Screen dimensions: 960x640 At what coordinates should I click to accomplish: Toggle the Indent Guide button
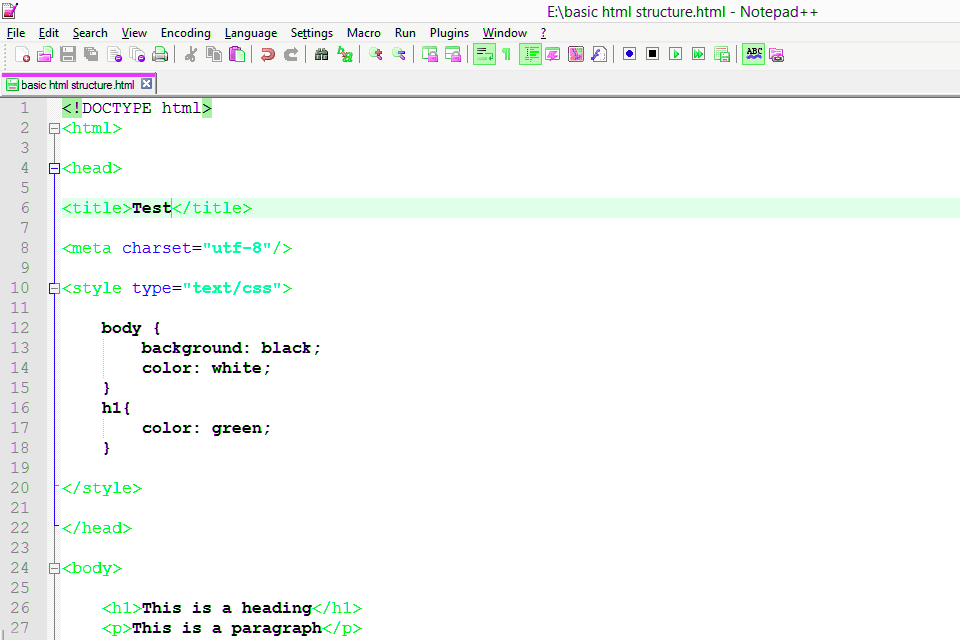pyautogui.click(x=530, y=55)
